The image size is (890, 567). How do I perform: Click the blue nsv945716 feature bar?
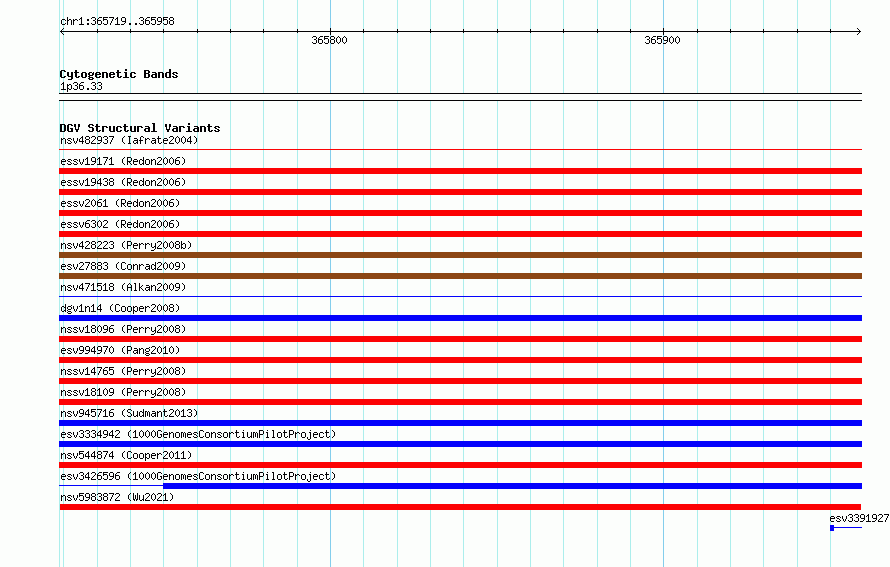pyautogui.click(x=460, y=423)
